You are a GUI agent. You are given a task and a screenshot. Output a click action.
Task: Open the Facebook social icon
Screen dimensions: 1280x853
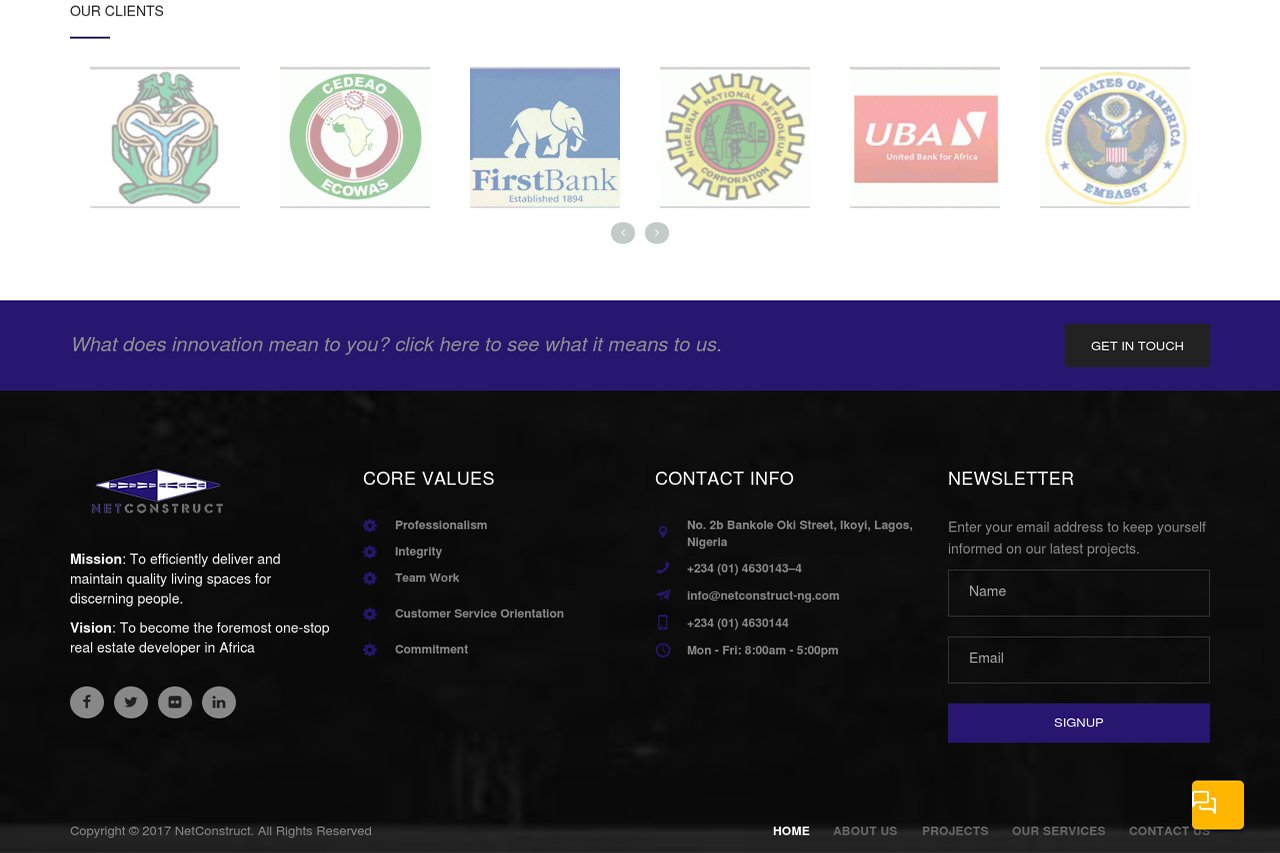(87, 702)
